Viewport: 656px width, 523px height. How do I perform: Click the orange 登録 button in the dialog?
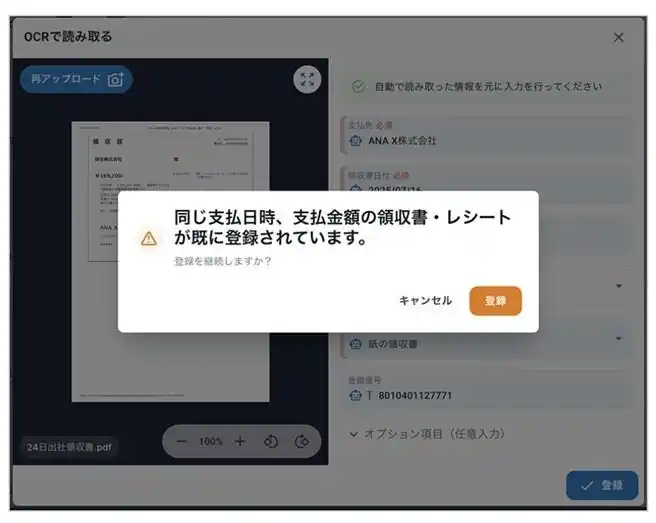pyautogui.click(x=495, y=300)
